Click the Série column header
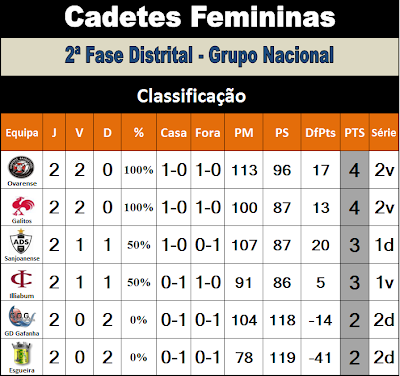Screen dimensions: 400x376 [x=384, y=133]
